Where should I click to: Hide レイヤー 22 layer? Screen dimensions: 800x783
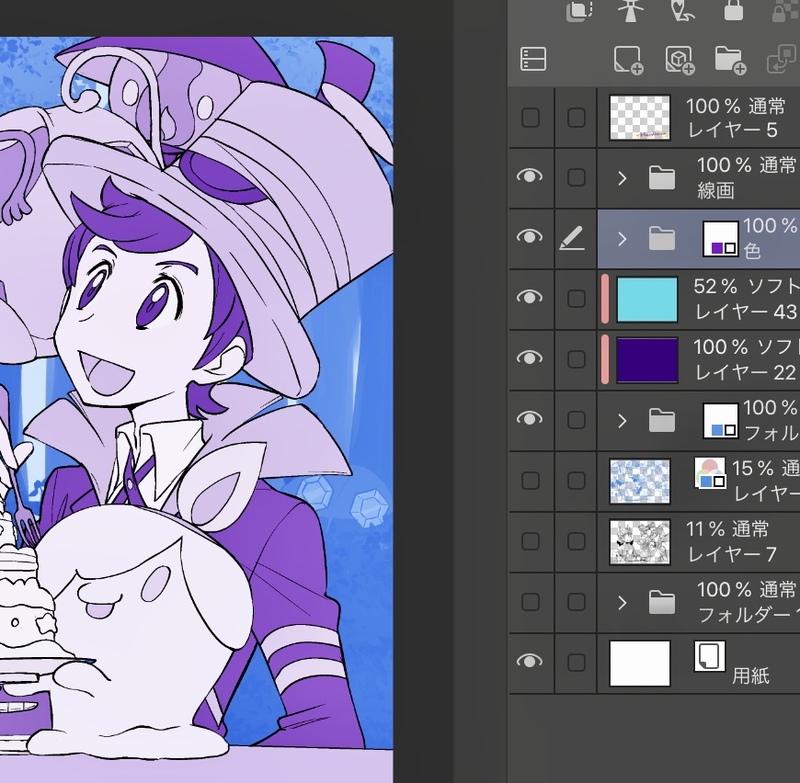(x=530, y=358)
